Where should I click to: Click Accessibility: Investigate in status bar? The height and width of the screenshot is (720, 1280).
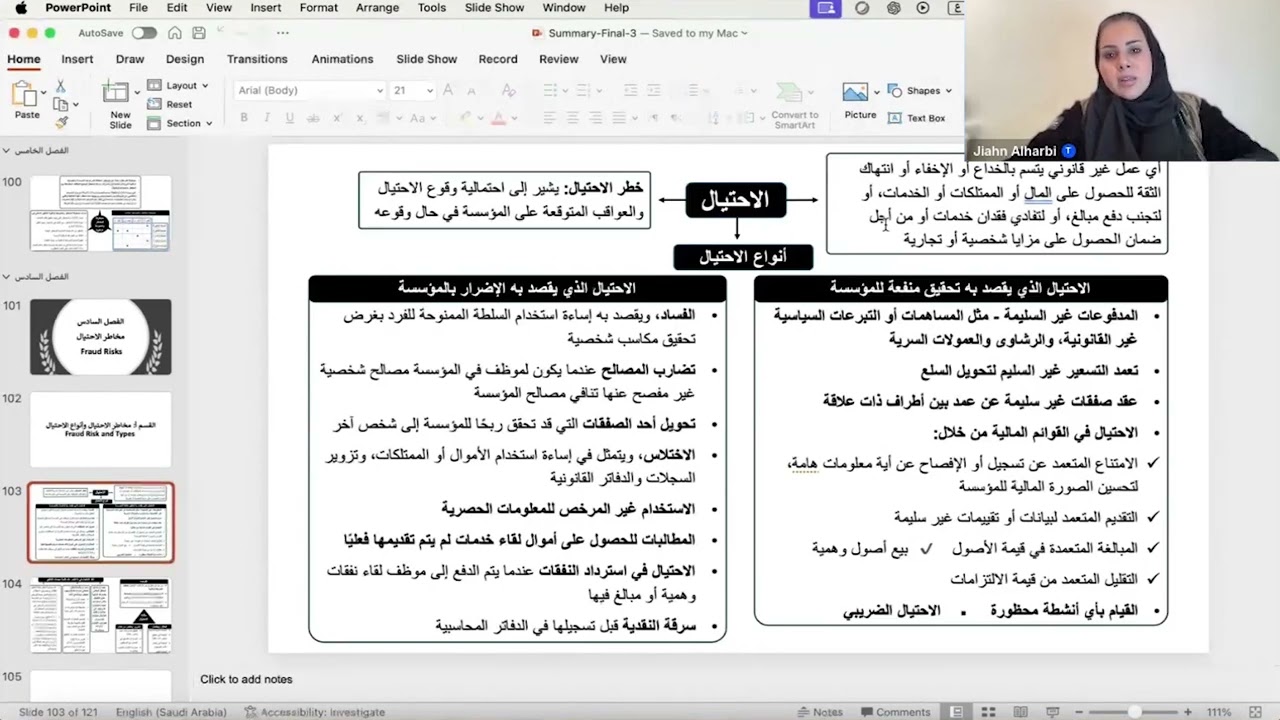click(314, 712)
